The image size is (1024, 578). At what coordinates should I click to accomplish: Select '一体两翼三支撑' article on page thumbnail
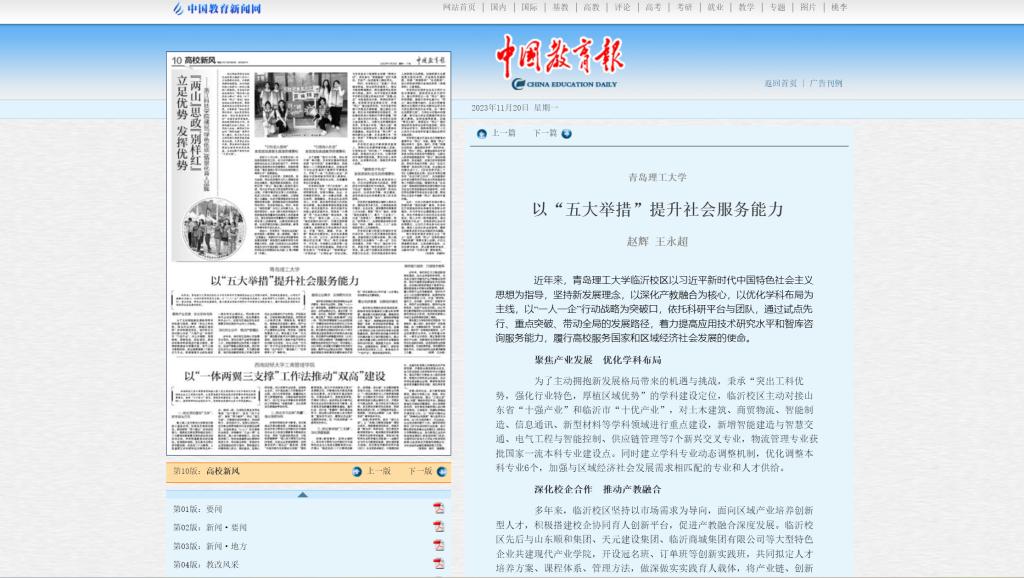pos(285,375)
